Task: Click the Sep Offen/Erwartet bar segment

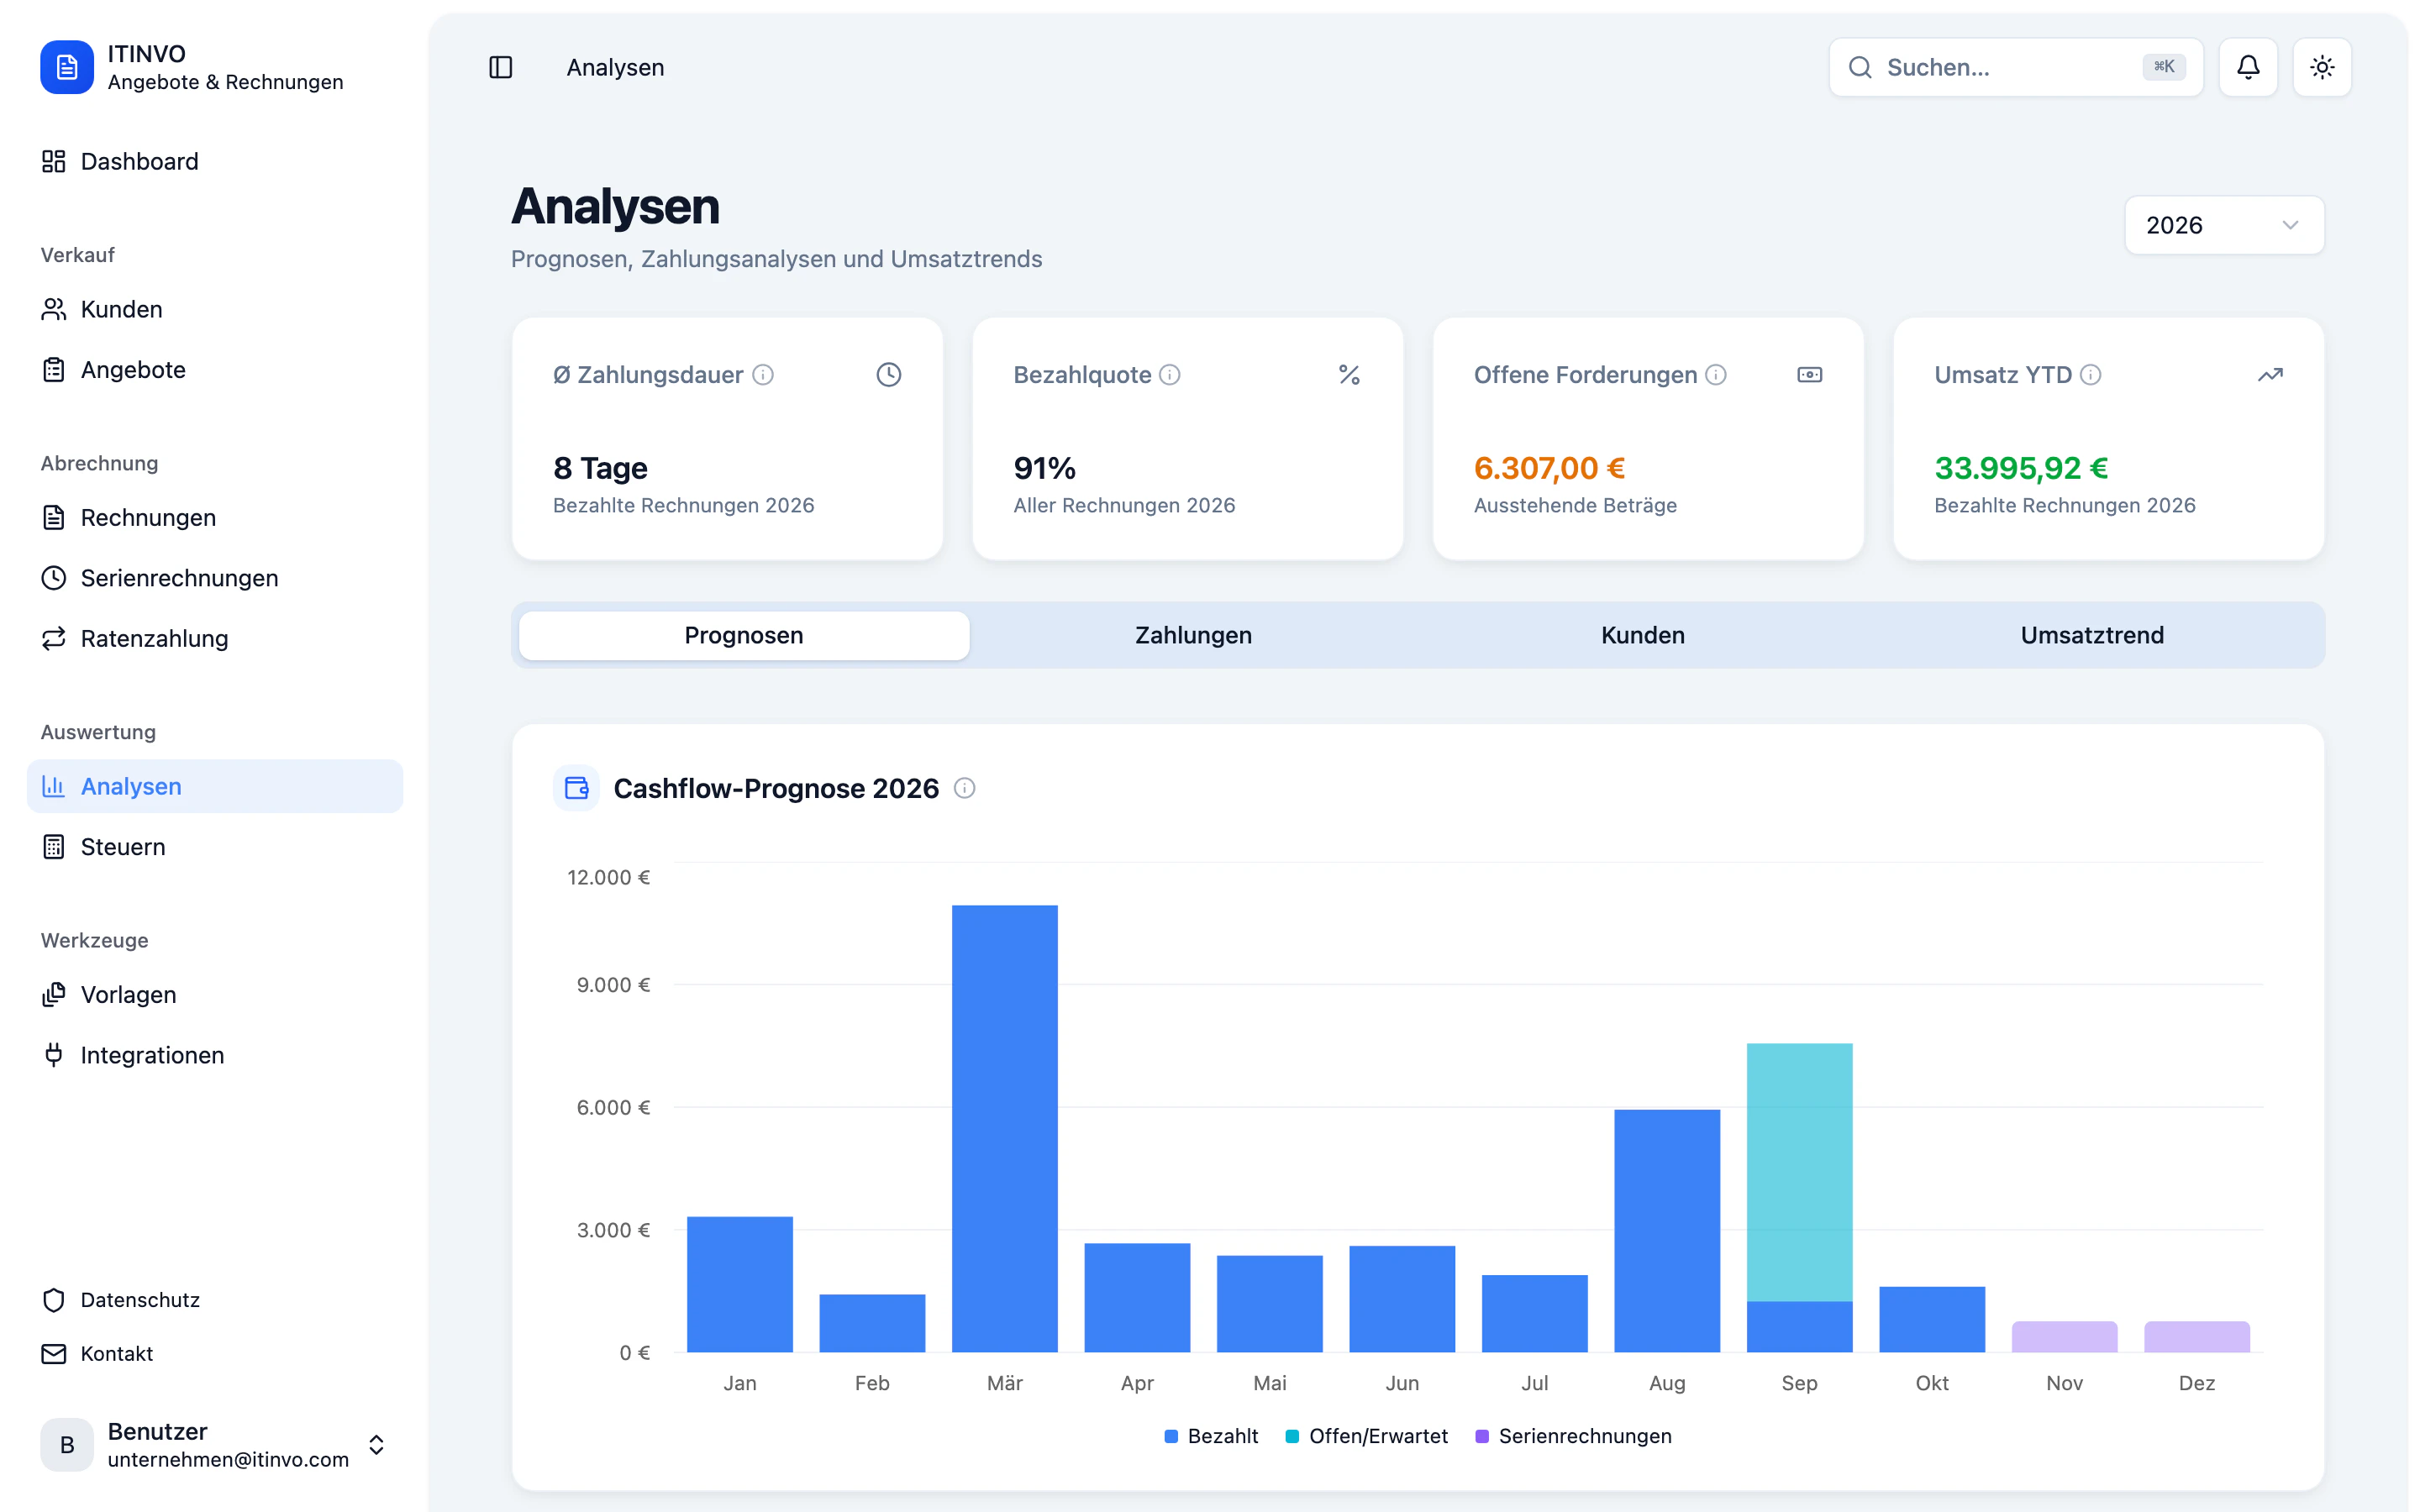Action: pos(1799,1172)
